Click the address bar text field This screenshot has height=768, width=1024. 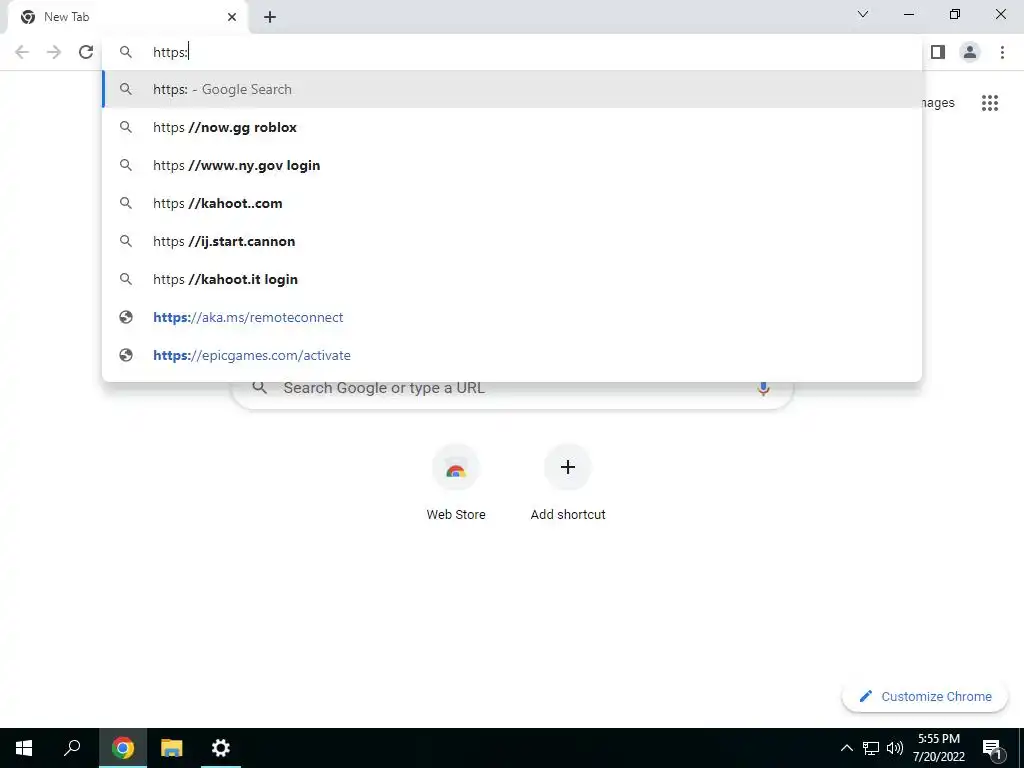[512, 52]
